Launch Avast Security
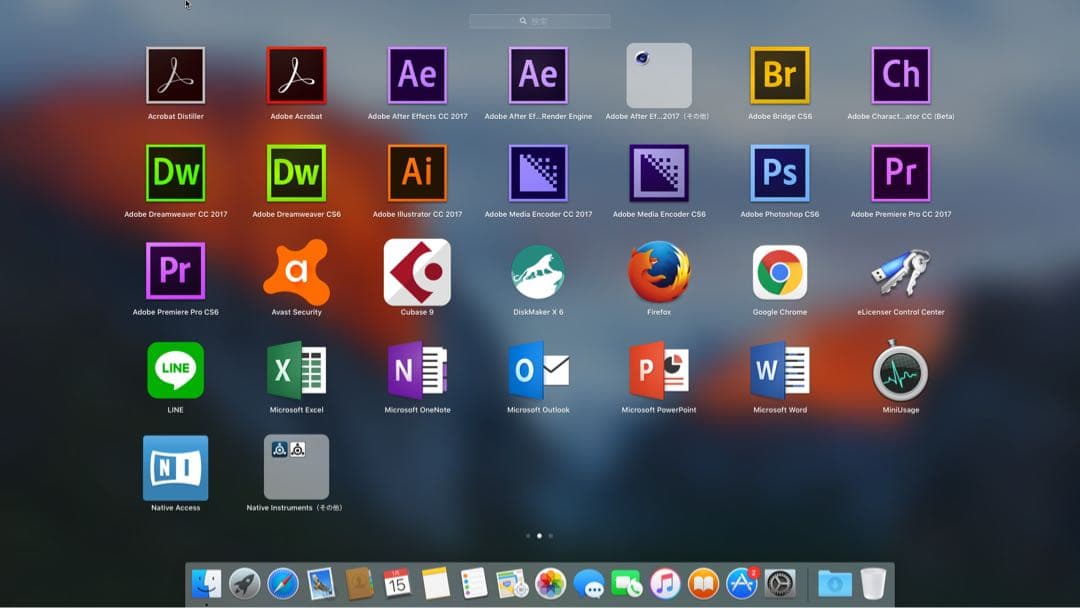Image resolution: width=1080 pixels, height=608 pixels. tap(296, 272)
